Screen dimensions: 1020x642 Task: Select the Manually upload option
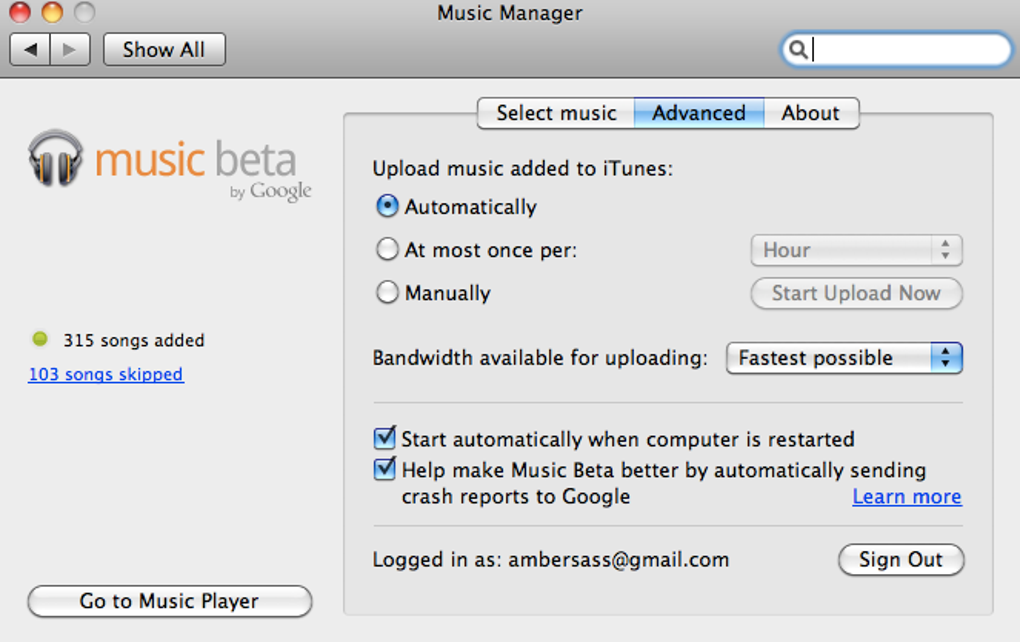tap(387, 293)
